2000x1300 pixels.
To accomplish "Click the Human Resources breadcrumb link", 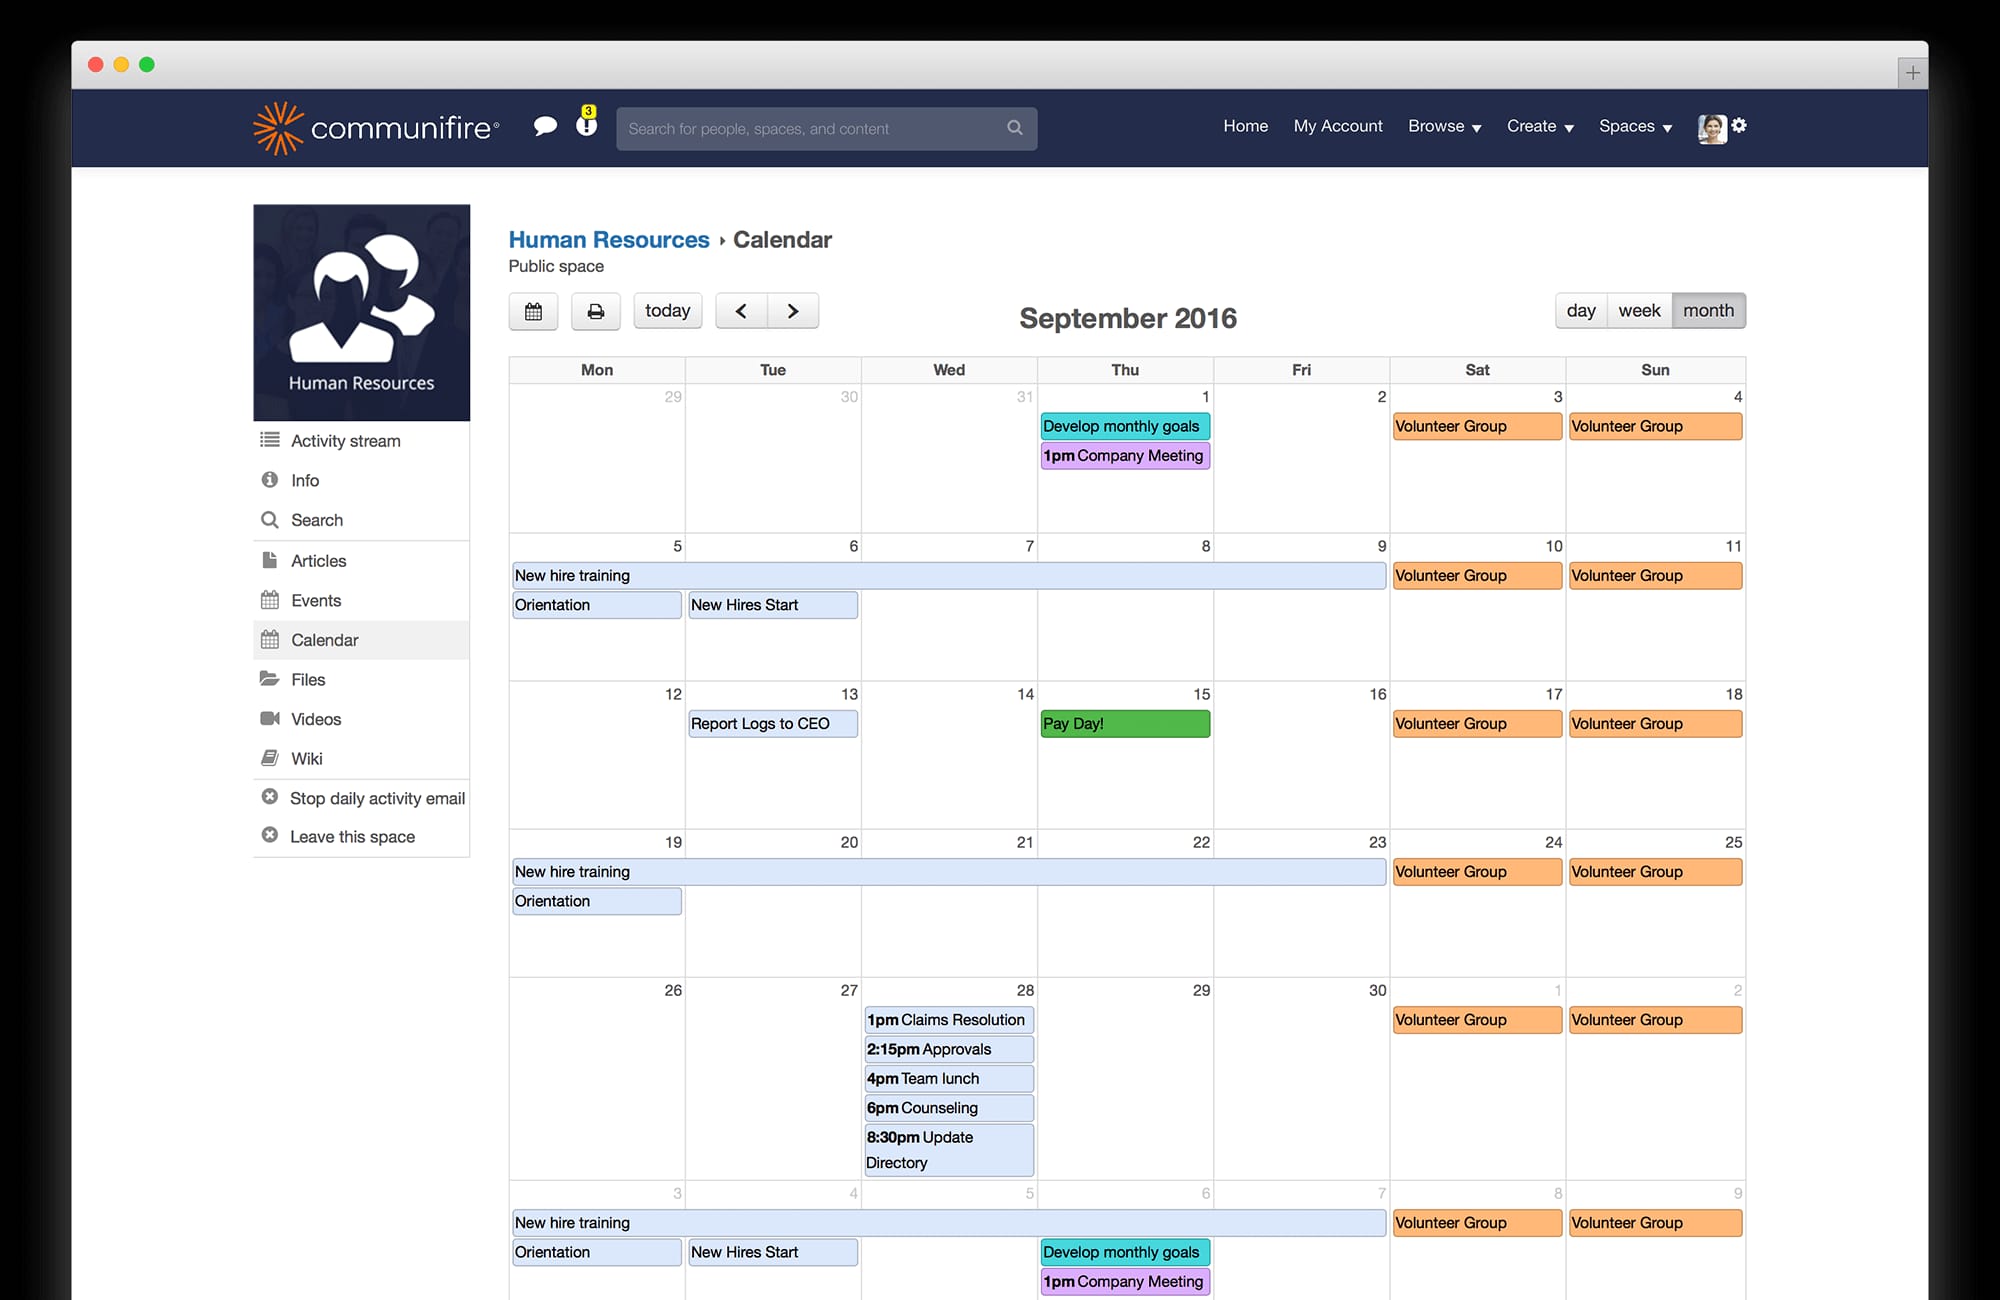I will click(609, 239).
